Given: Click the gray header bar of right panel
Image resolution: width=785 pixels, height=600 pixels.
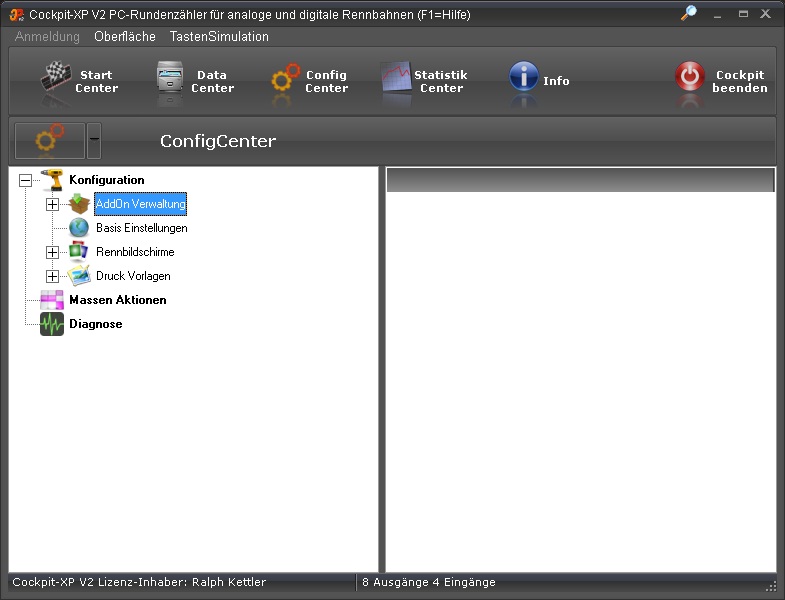Looking at the screenshot, I should click(x=580, y=180).
